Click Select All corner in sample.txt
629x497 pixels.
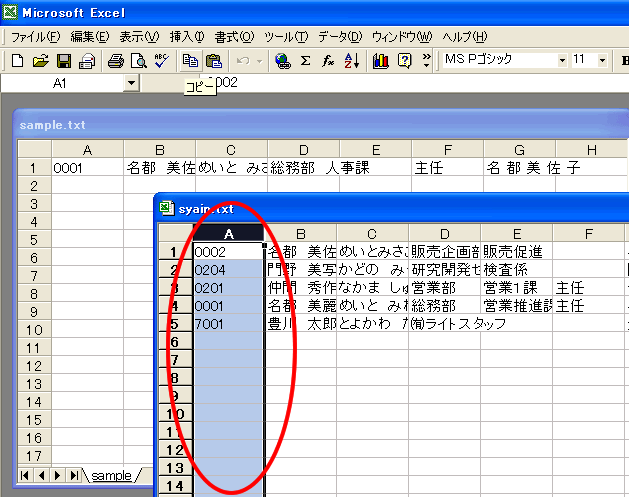click(34, 149)
